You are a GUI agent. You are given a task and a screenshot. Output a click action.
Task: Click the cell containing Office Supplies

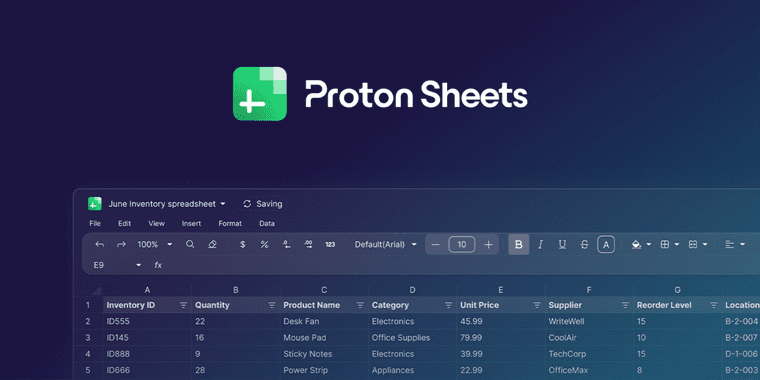(412, 337)
